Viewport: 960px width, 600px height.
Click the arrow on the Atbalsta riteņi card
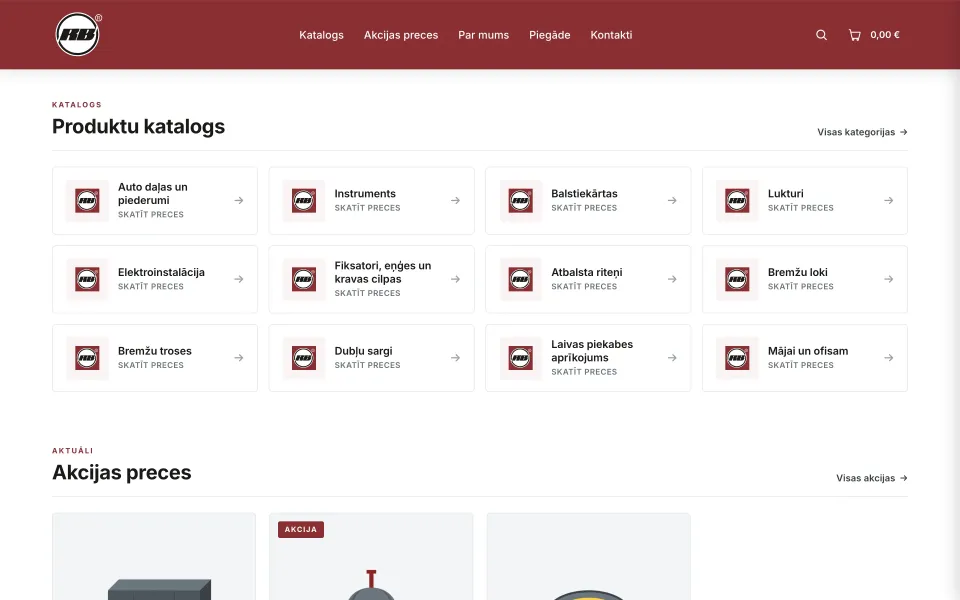click(x=672, y=279)
